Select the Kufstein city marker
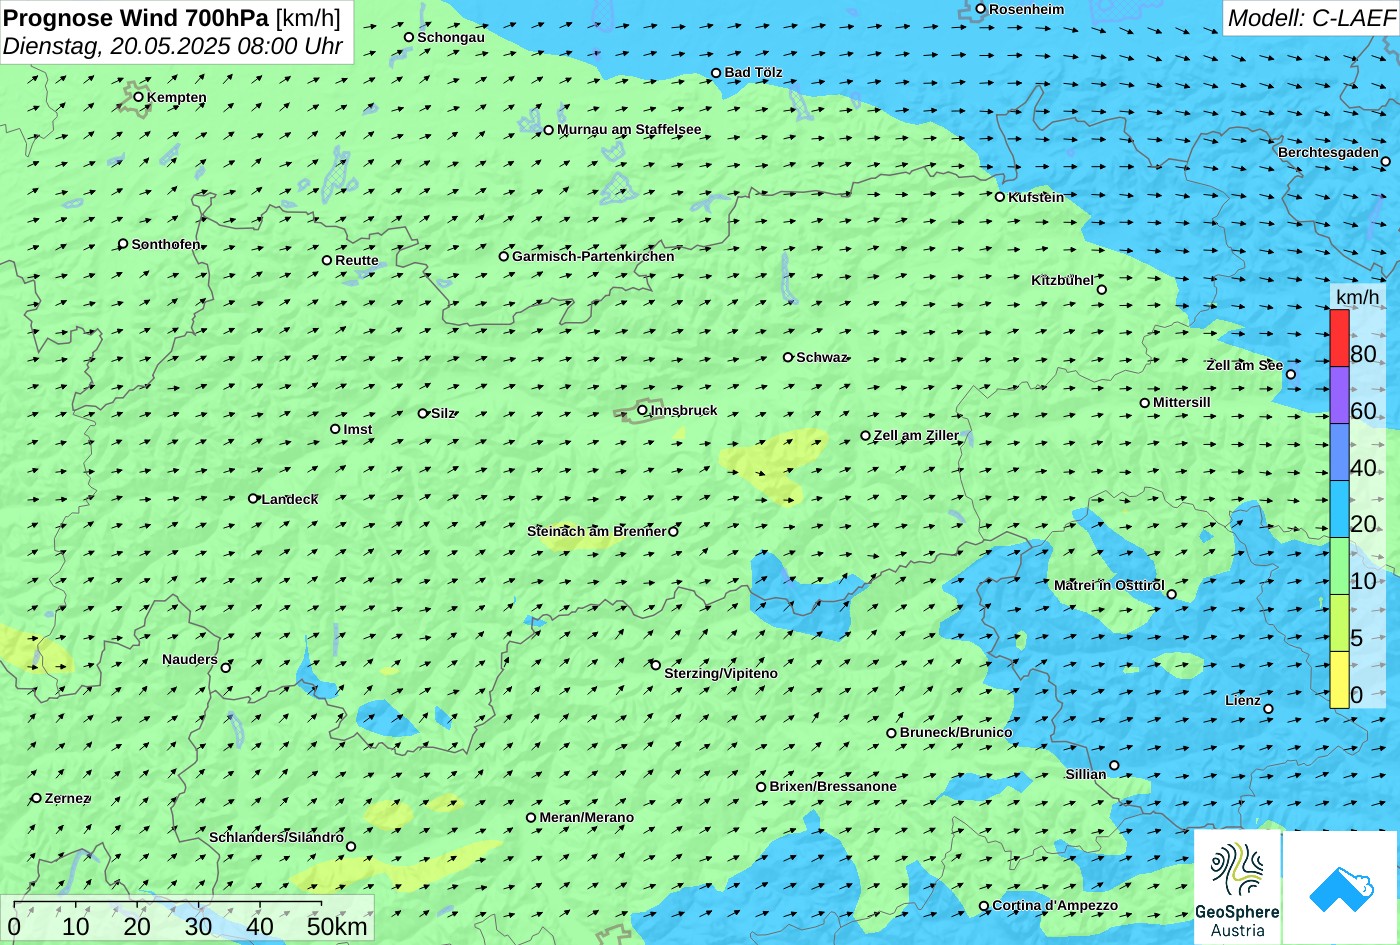1400x945 pixels. [999, 197]
